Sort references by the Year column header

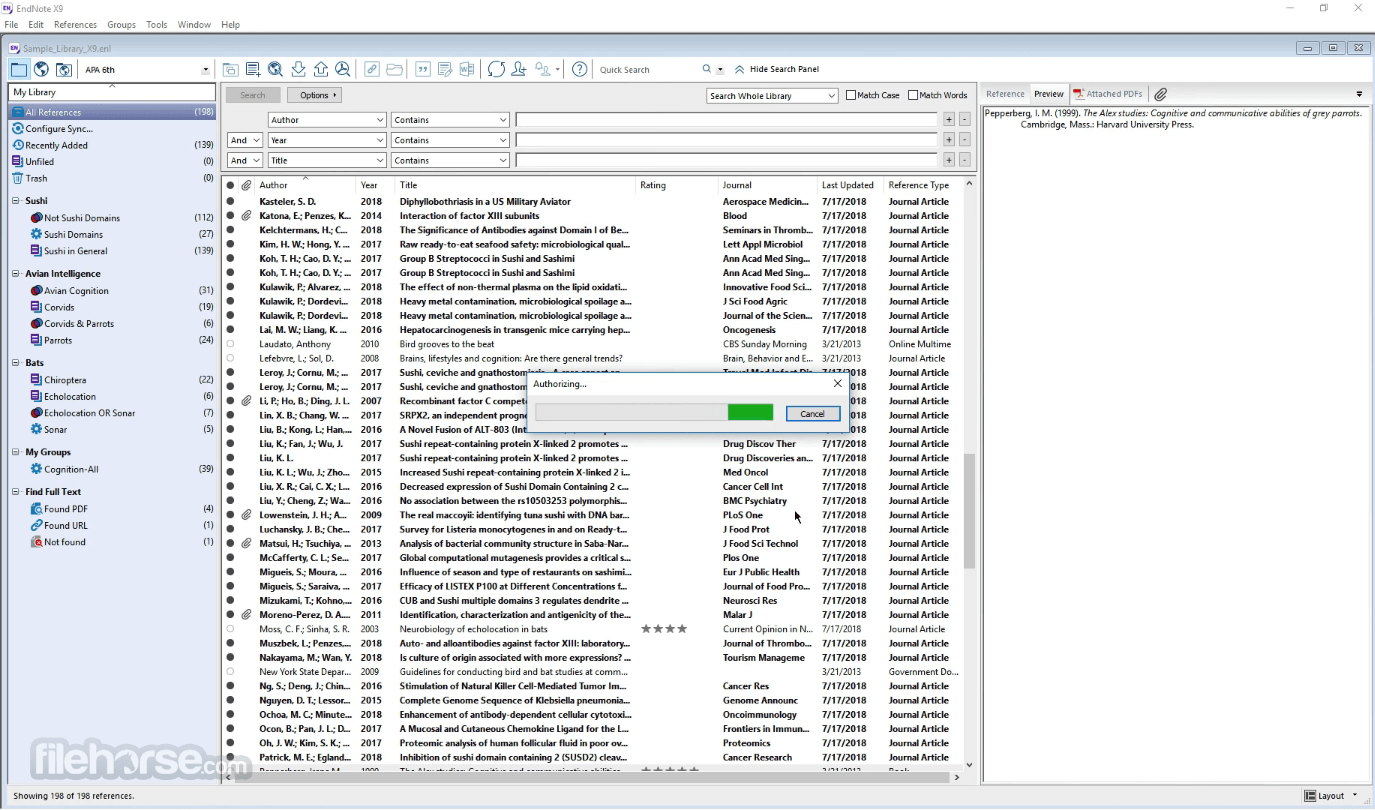pos(375,185)
